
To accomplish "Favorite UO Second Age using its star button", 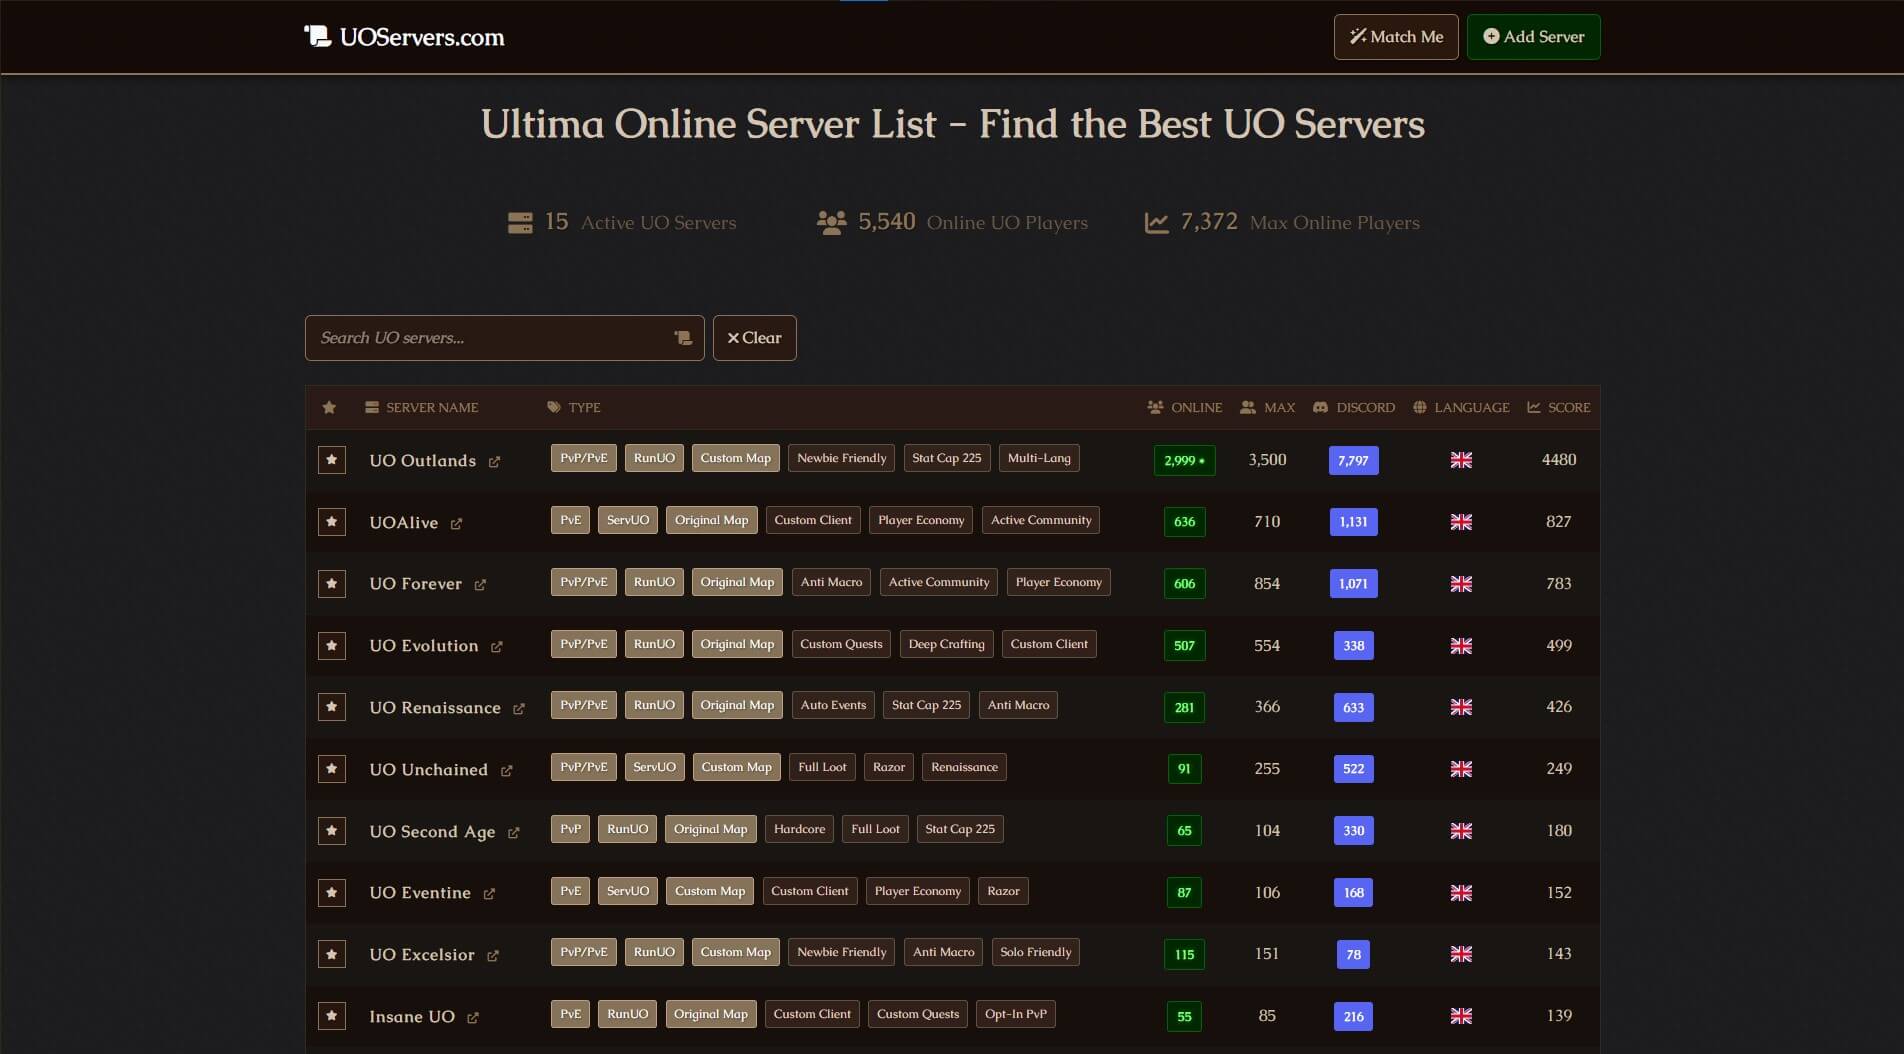I will (331, 831).
